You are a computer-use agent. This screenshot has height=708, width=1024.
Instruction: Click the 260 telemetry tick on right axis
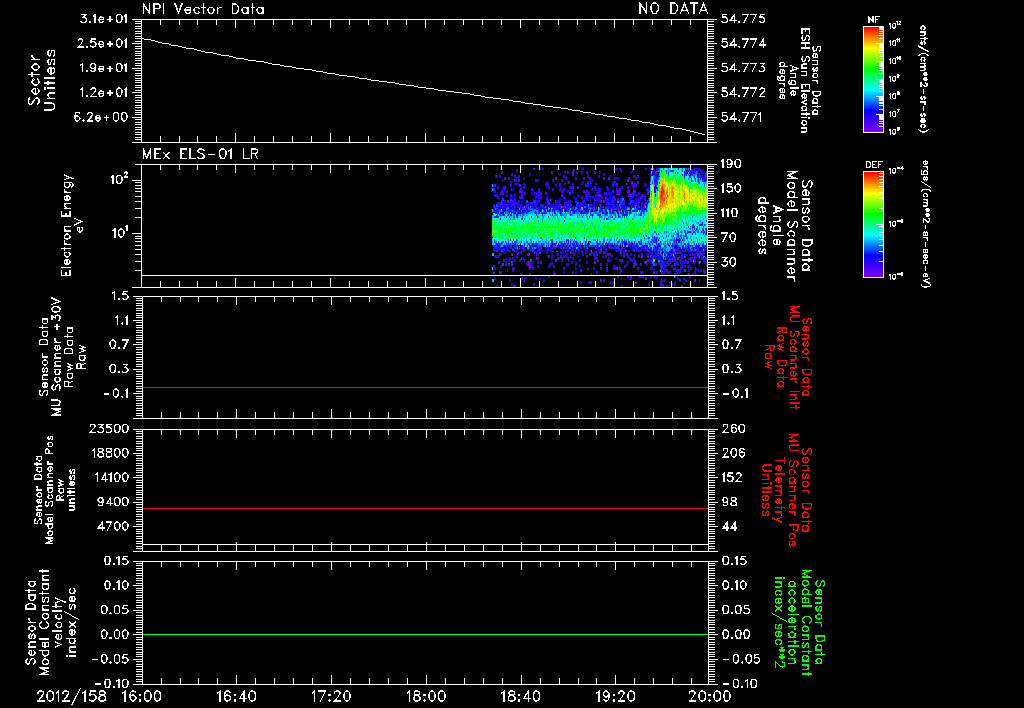pyautogui.click(x=731, y=428)
